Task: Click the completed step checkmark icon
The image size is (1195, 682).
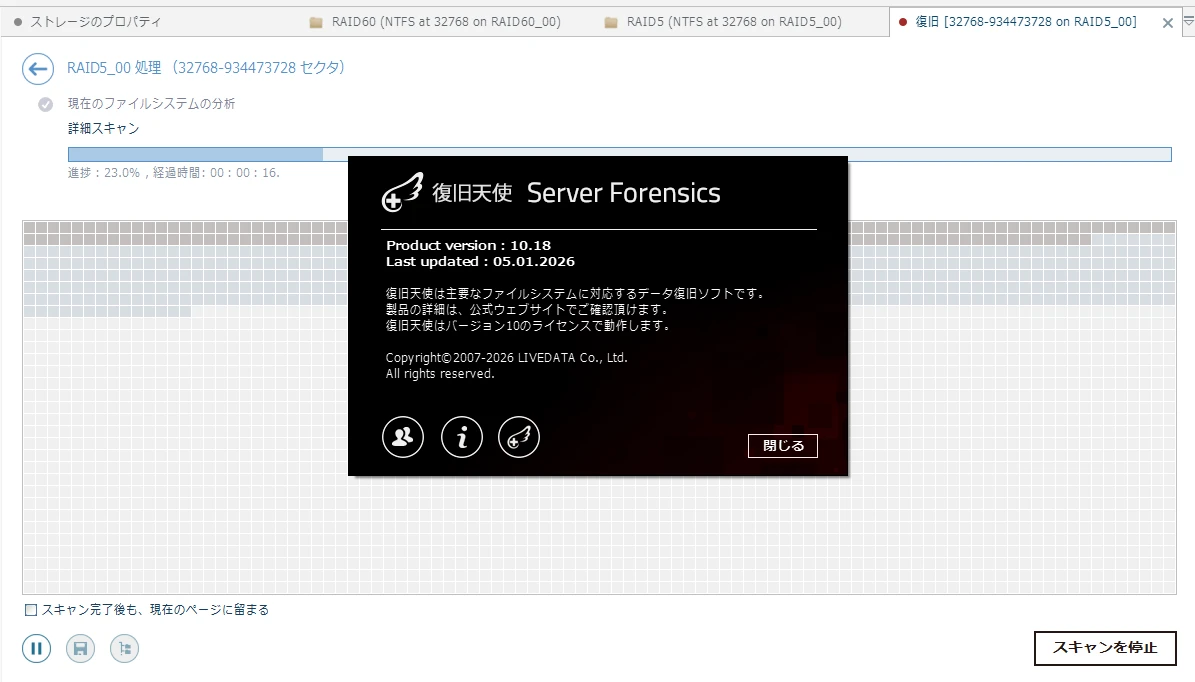Action: 46,104
